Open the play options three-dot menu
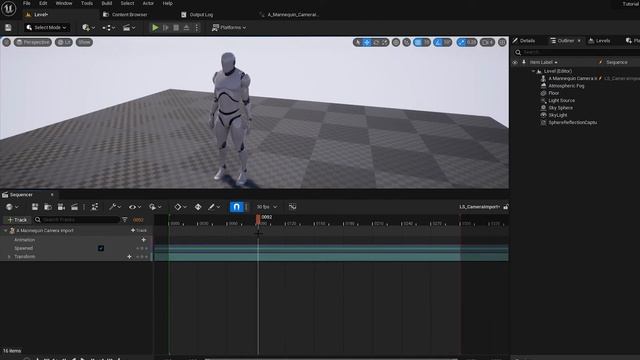Screen dimensions: 640x360 197,28
